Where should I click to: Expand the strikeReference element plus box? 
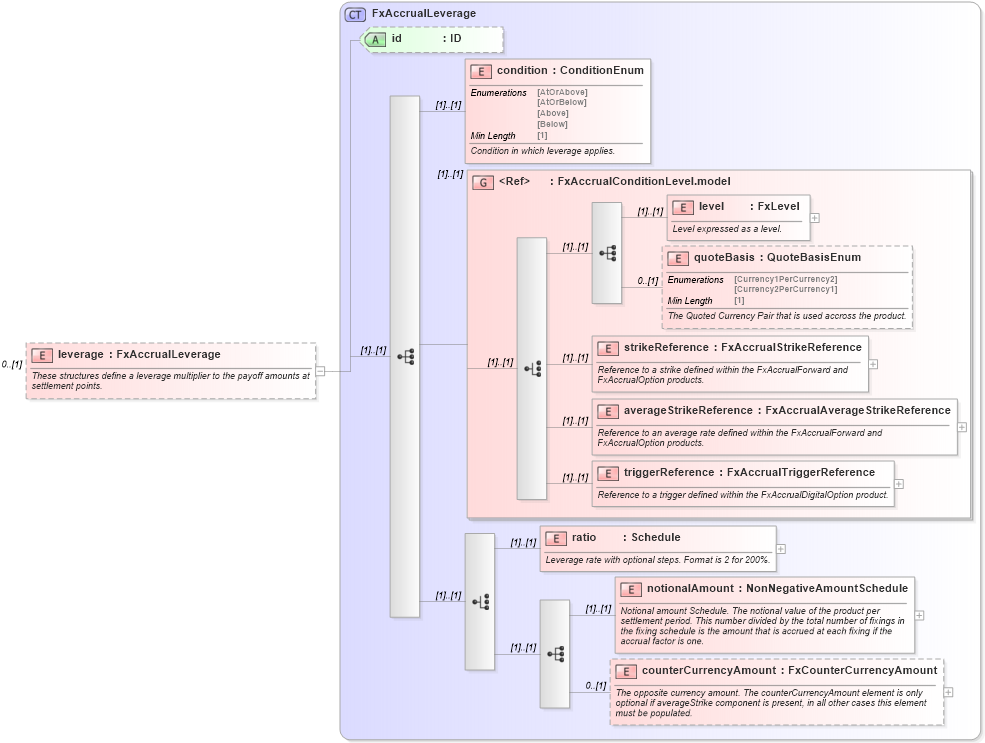873,364
